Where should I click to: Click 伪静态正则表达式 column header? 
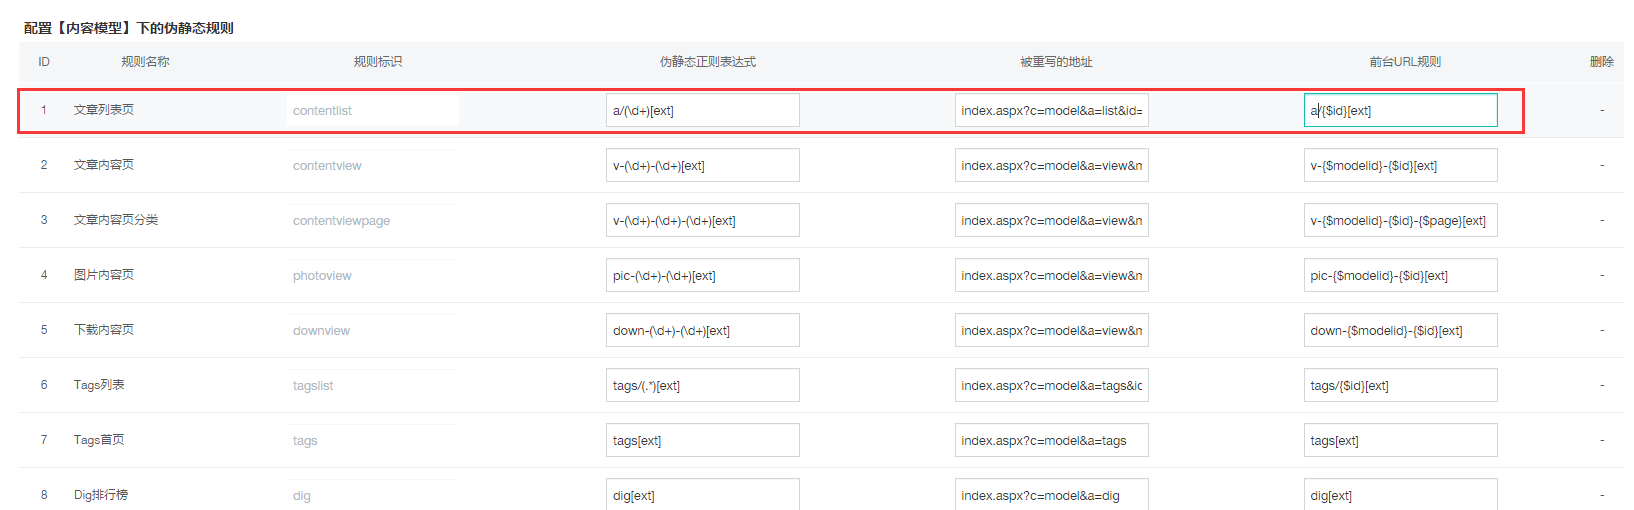pyautogui.click(x=707, y=62)
